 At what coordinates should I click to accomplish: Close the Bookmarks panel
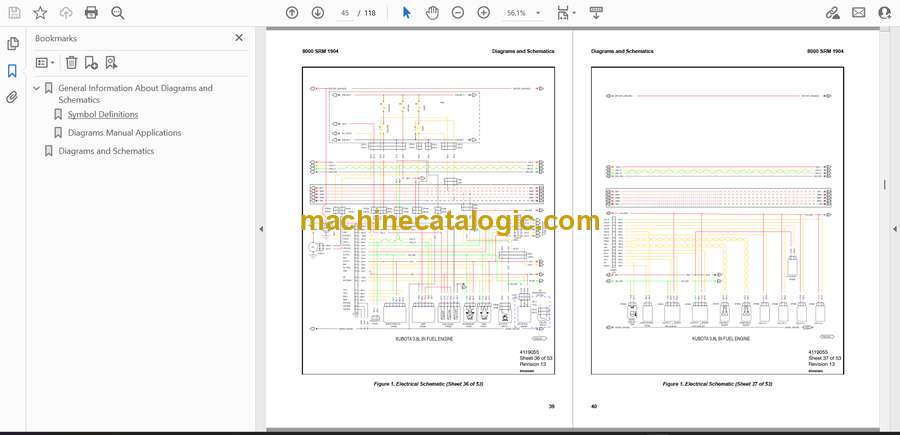(239, 38)
